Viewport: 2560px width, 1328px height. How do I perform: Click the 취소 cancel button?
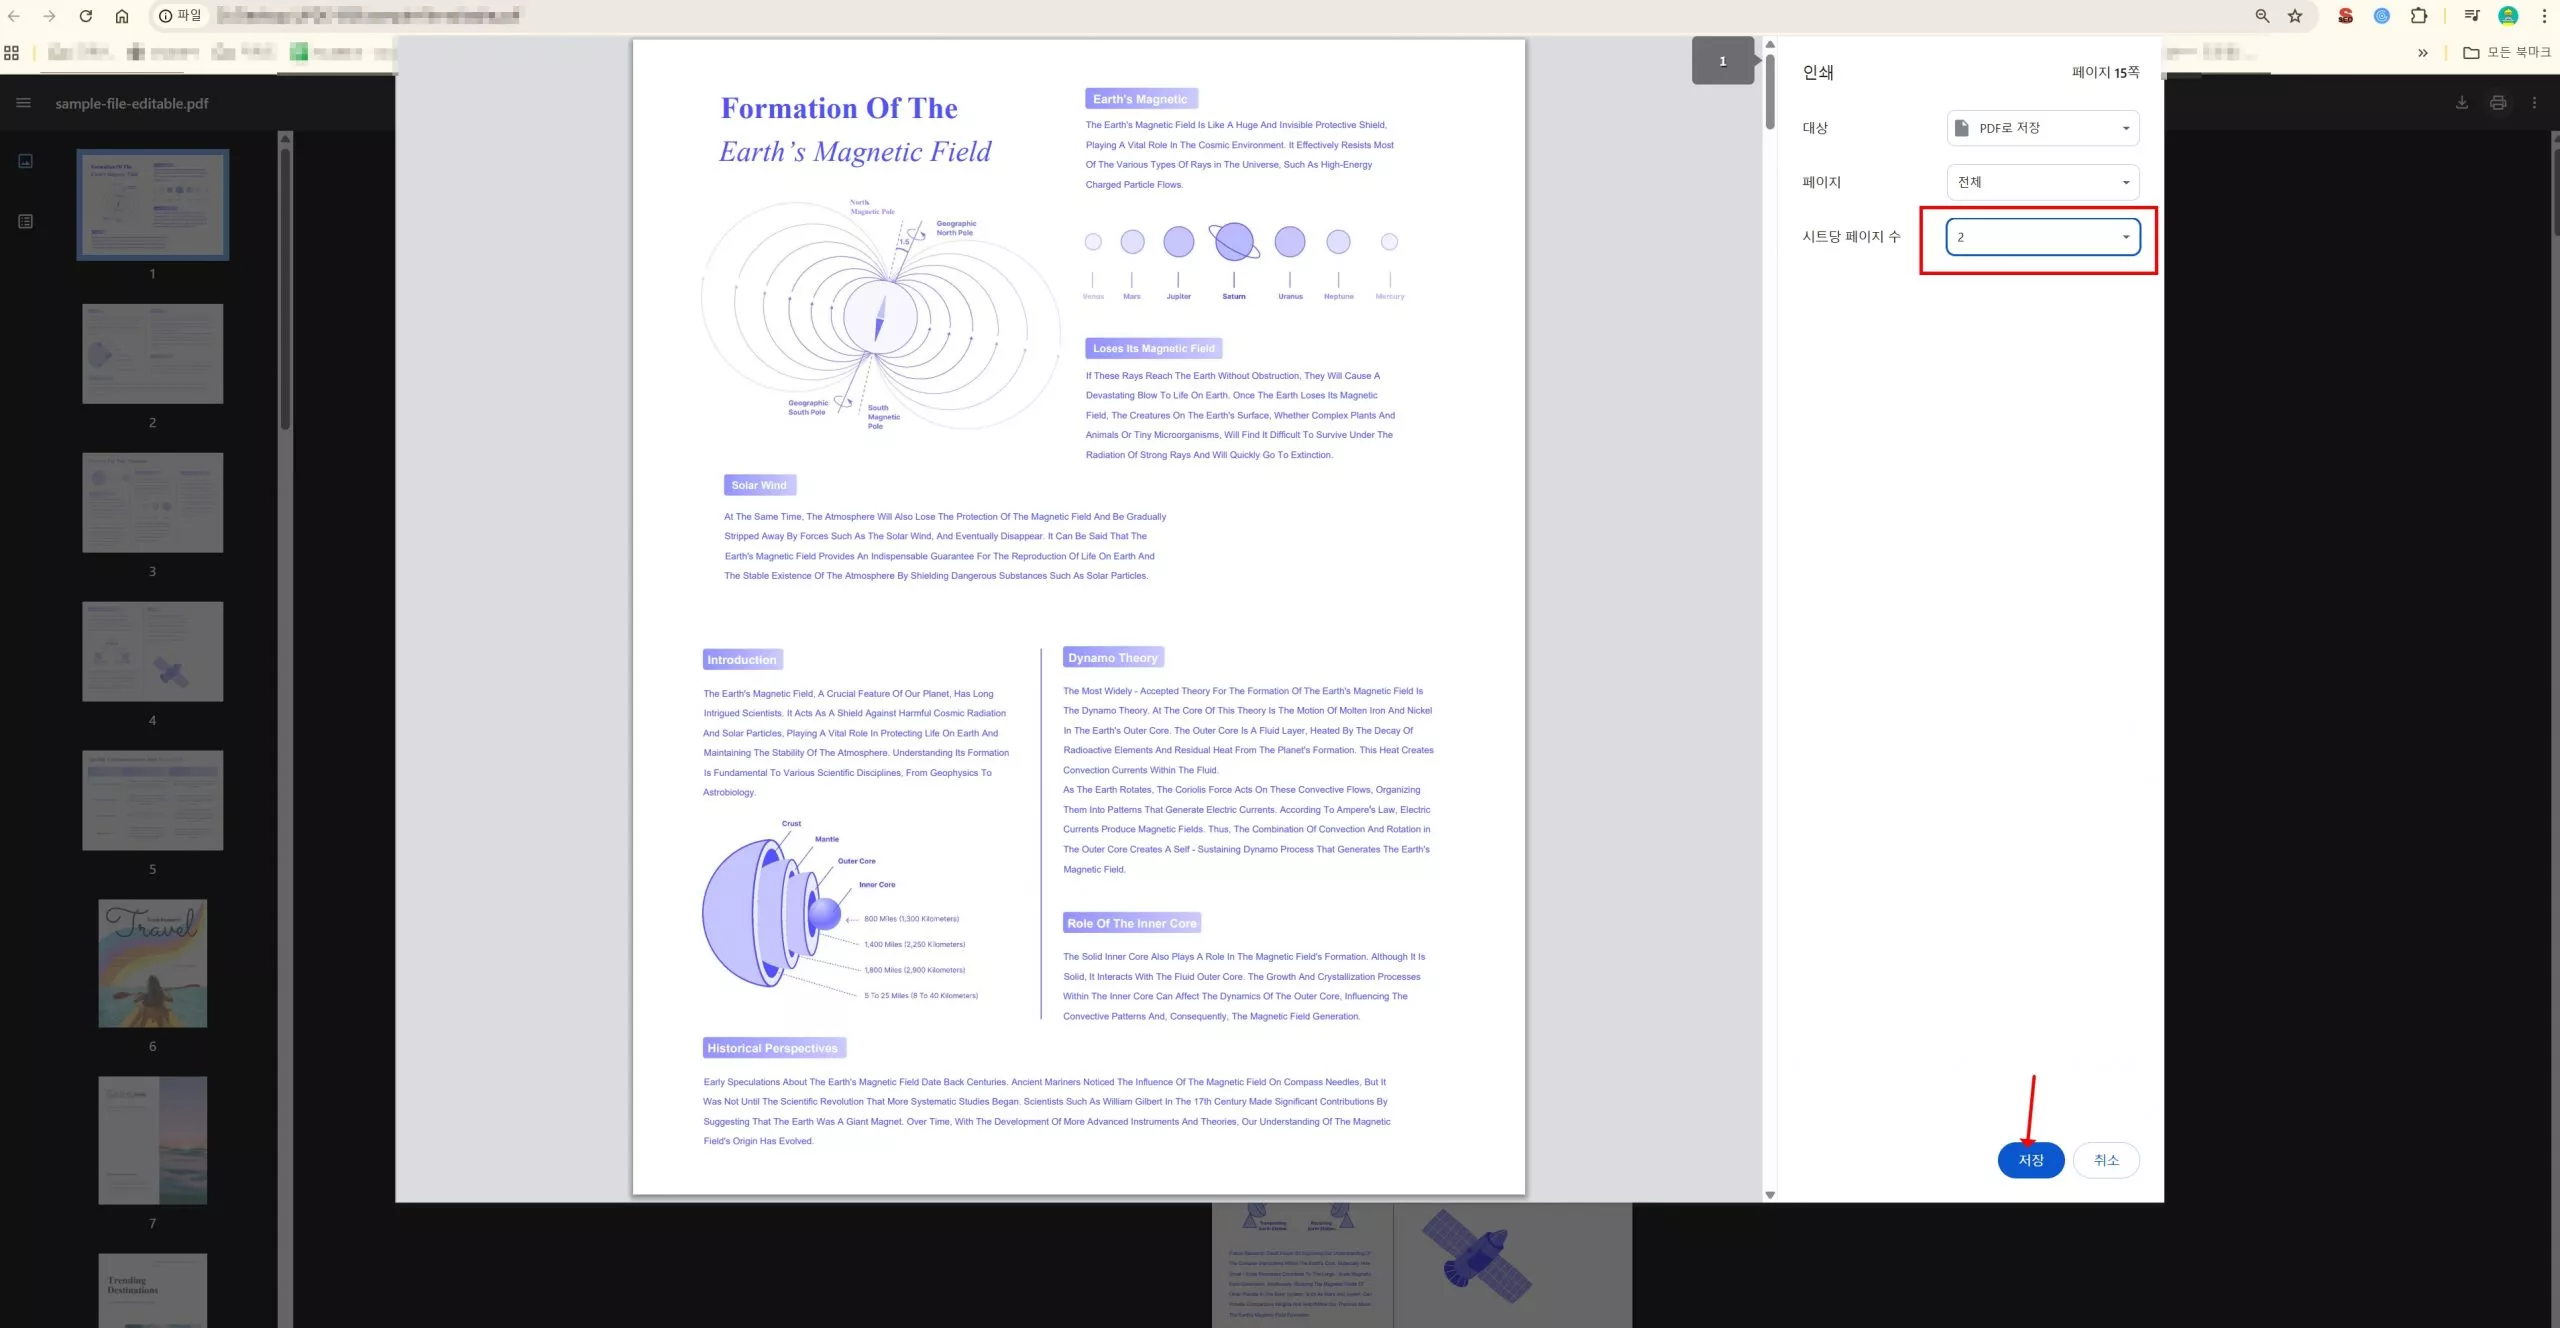(2105, 1160)
